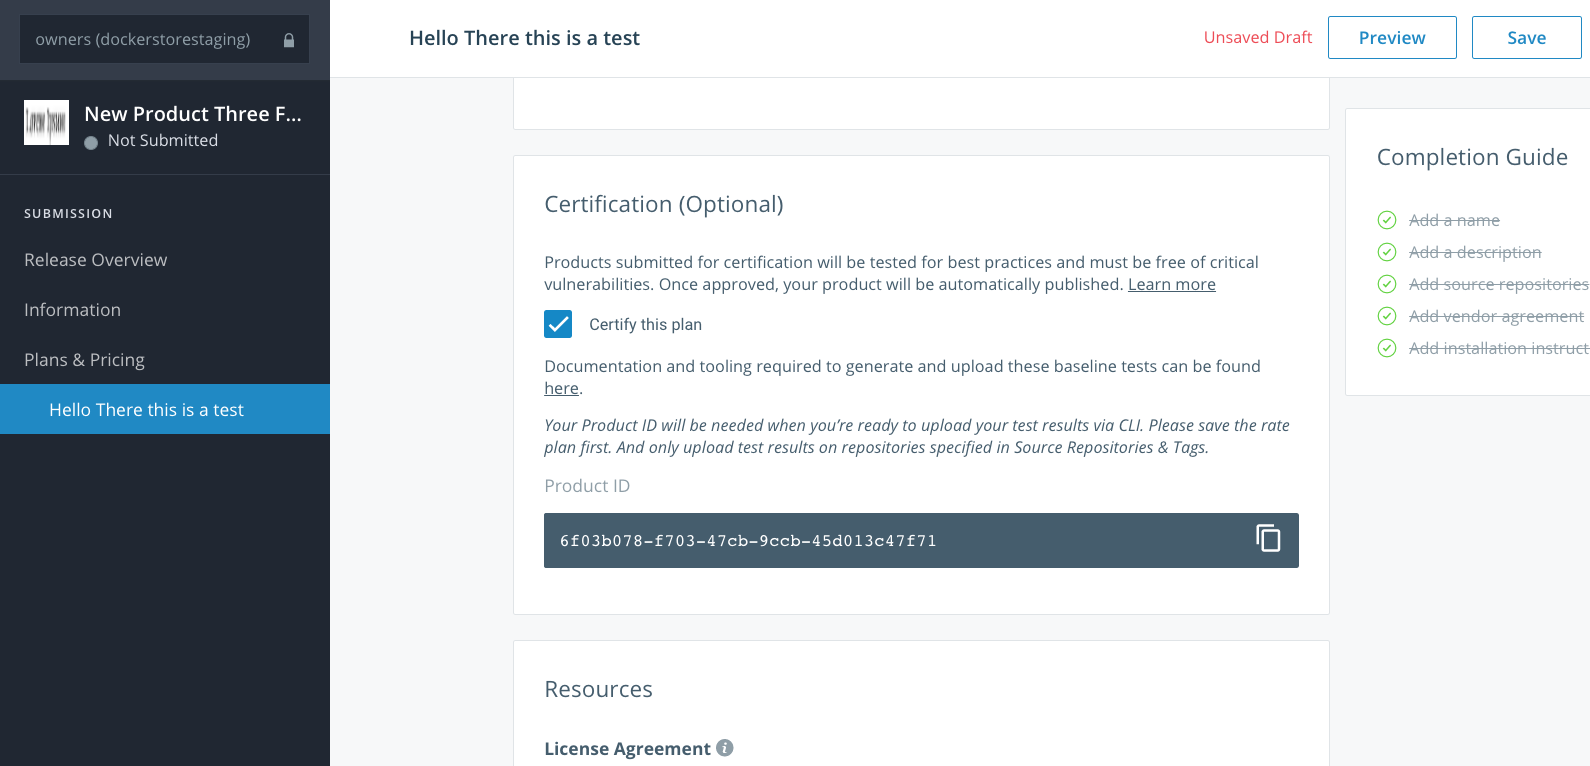
Task: Uncheck the Certify this plan checkbox
Action: coord(558,324)
